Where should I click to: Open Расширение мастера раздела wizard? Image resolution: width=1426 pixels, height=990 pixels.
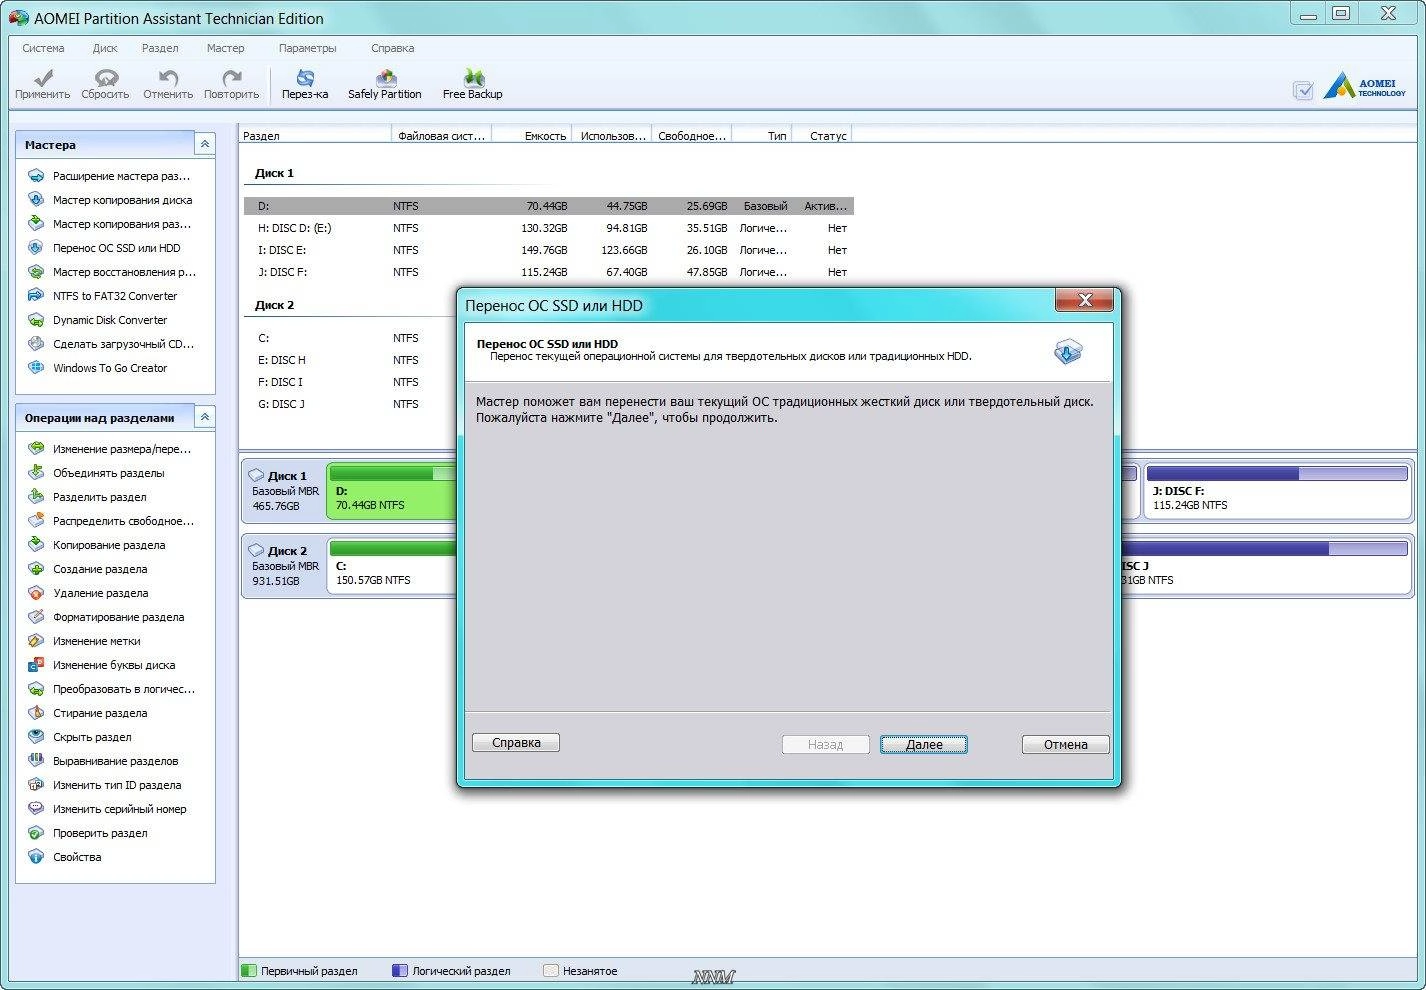110,176
